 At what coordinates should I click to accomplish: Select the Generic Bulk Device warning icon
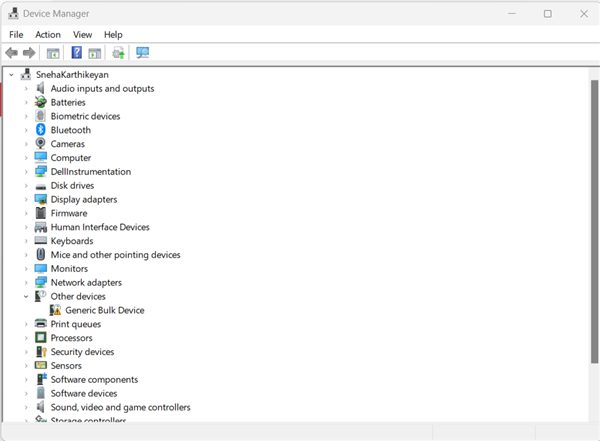(x=55, y=310)
